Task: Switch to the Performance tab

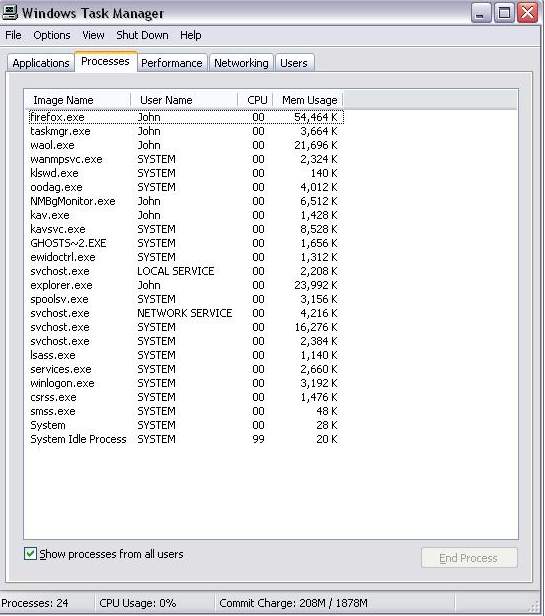Action: coord(172,63)
